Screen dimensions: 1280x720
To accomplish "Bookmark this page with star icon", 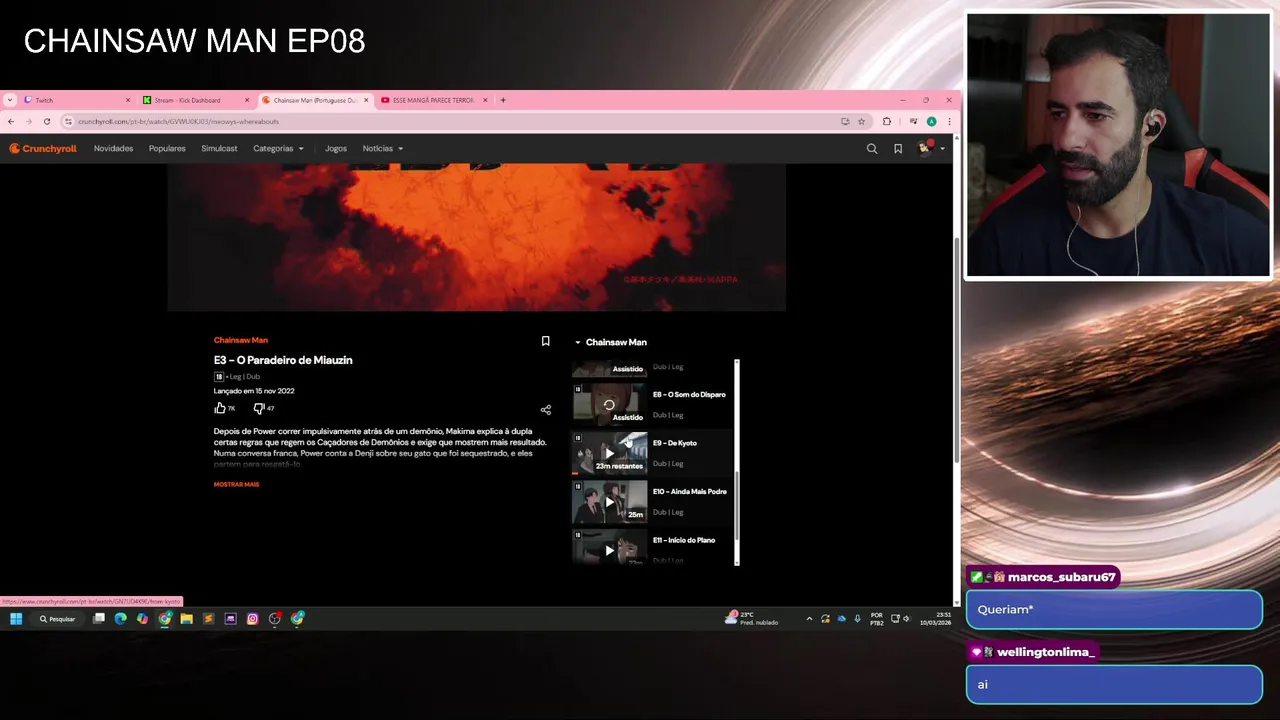I will [861, 121].
